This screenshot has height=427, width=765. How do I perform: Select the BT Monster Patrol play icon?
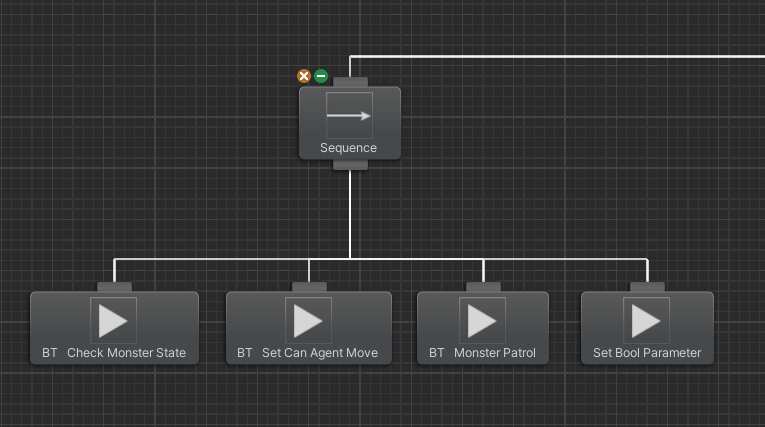click(483, 321)
